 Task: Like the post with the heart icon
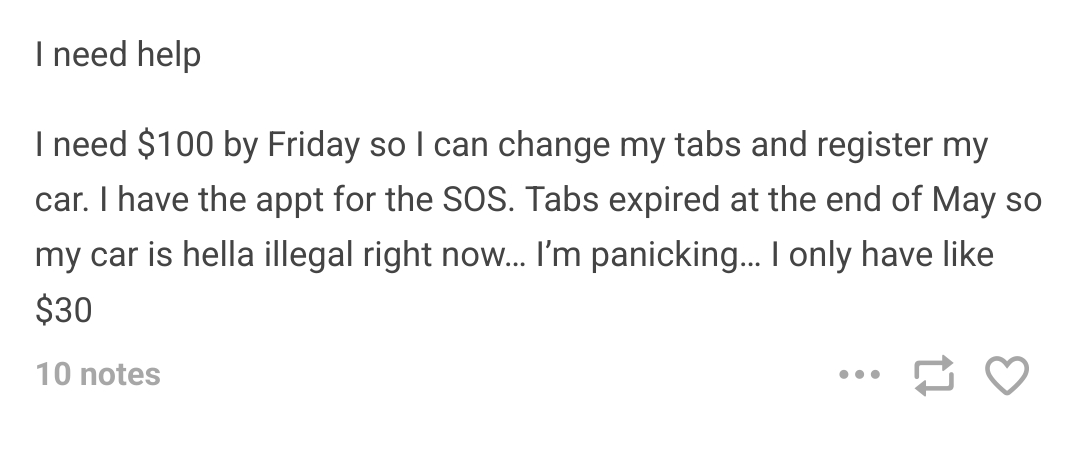click(x=1006, y=375)
